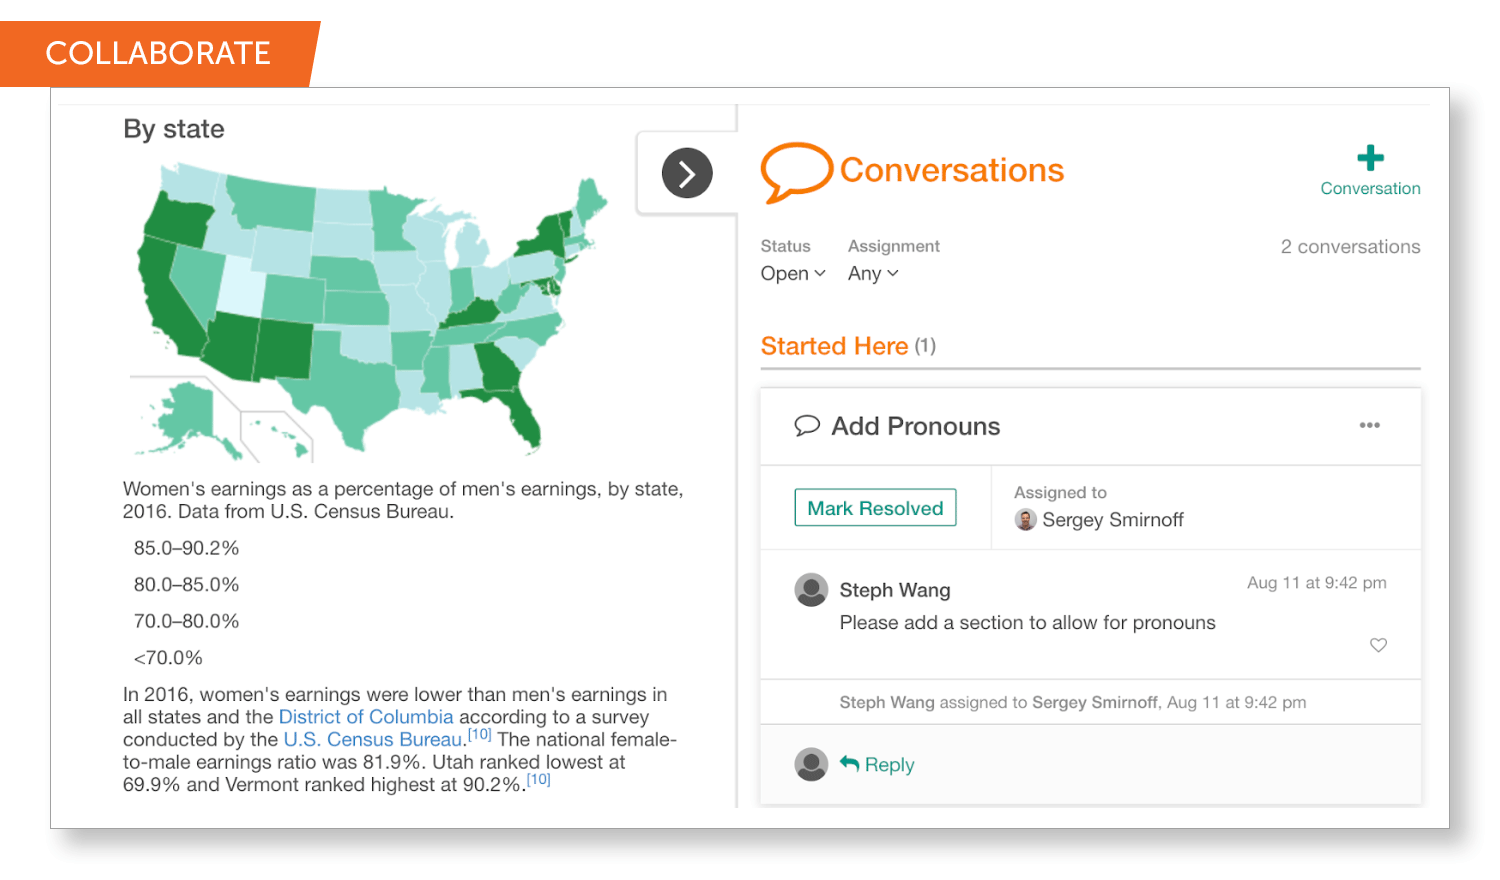This screenshot has width=1500, height=880.
Task: Open the District of Columbia link
Action: pyautogui.click(x=365, y=717)
